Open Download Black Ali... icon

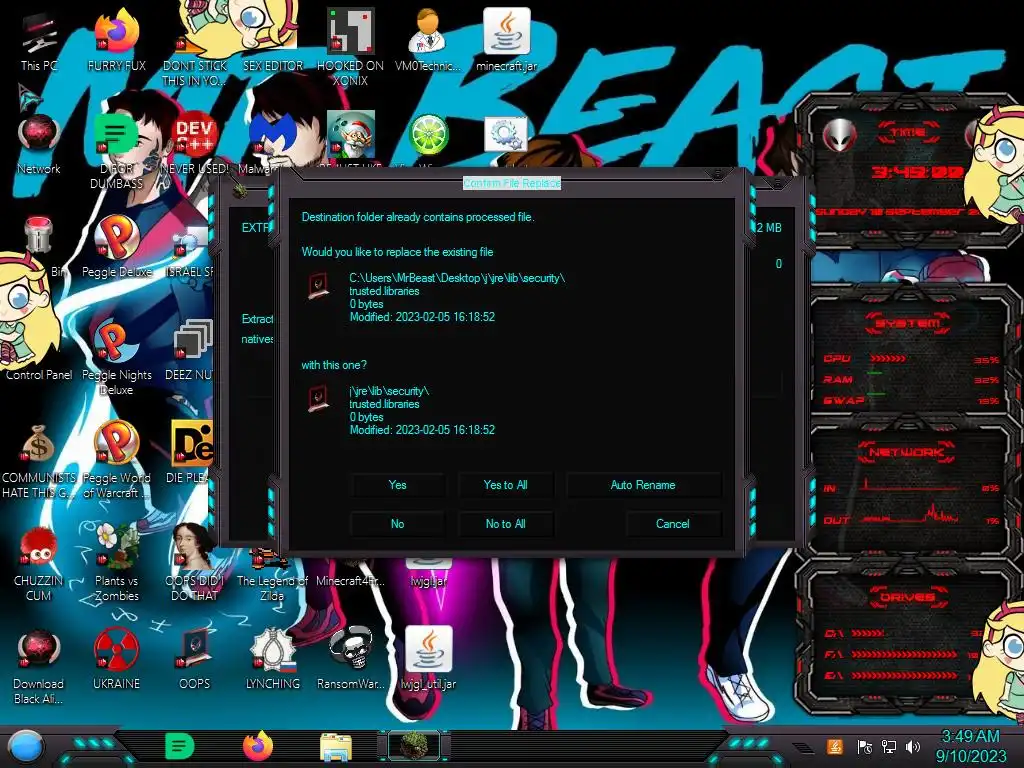coord(39,667)
